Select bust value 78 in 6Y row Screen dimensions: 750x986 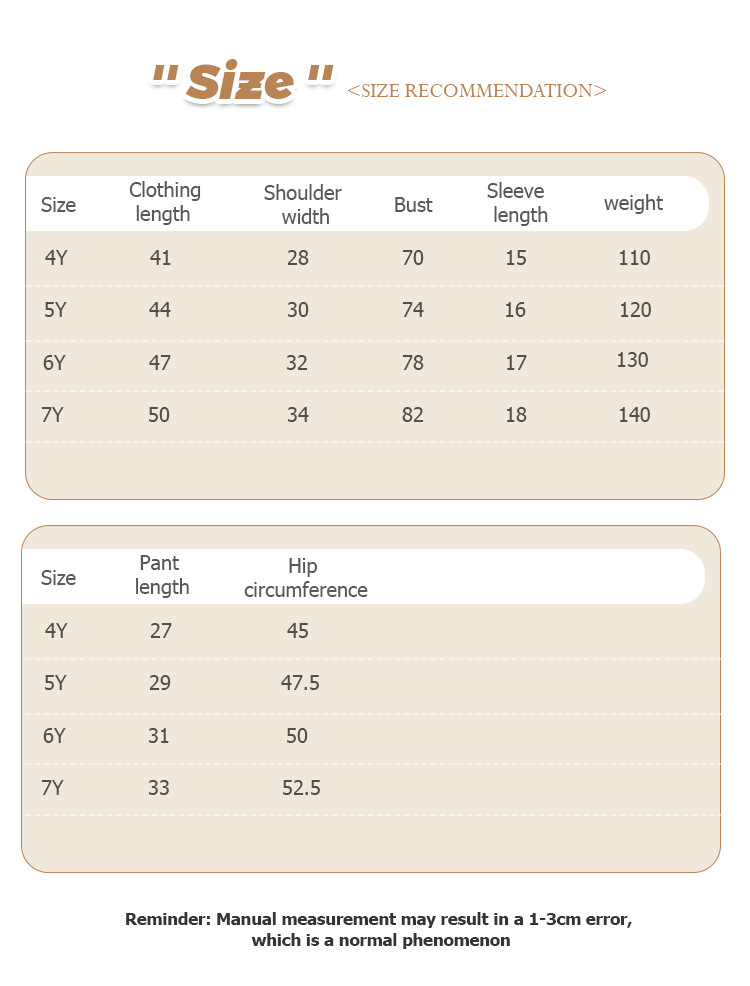pyautogui.click(x=413, y=362)
